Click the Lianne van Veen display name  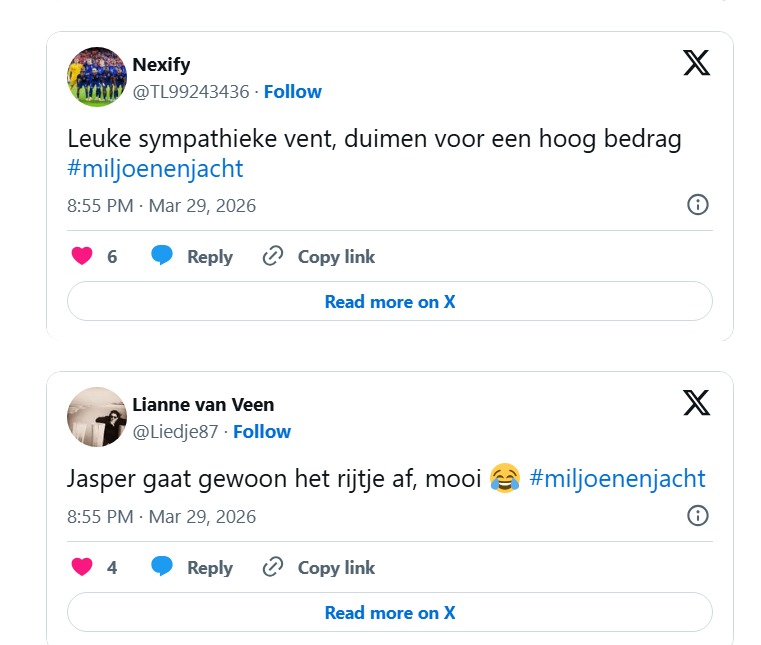[203, 404]
